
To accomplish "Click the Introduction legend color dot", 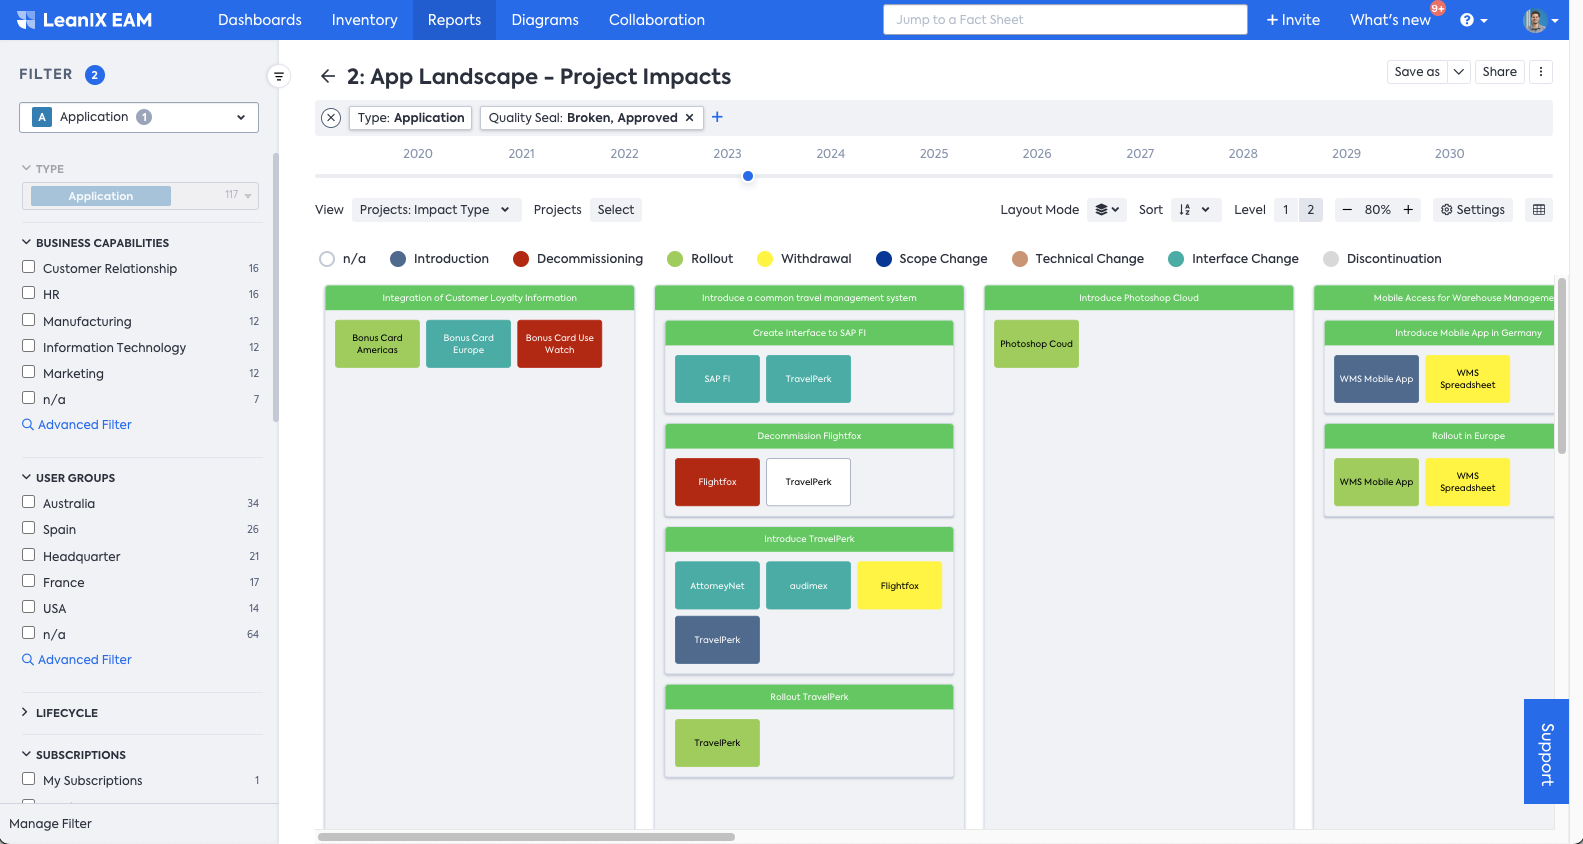I will pyautogui.click(x=398, y=259).
